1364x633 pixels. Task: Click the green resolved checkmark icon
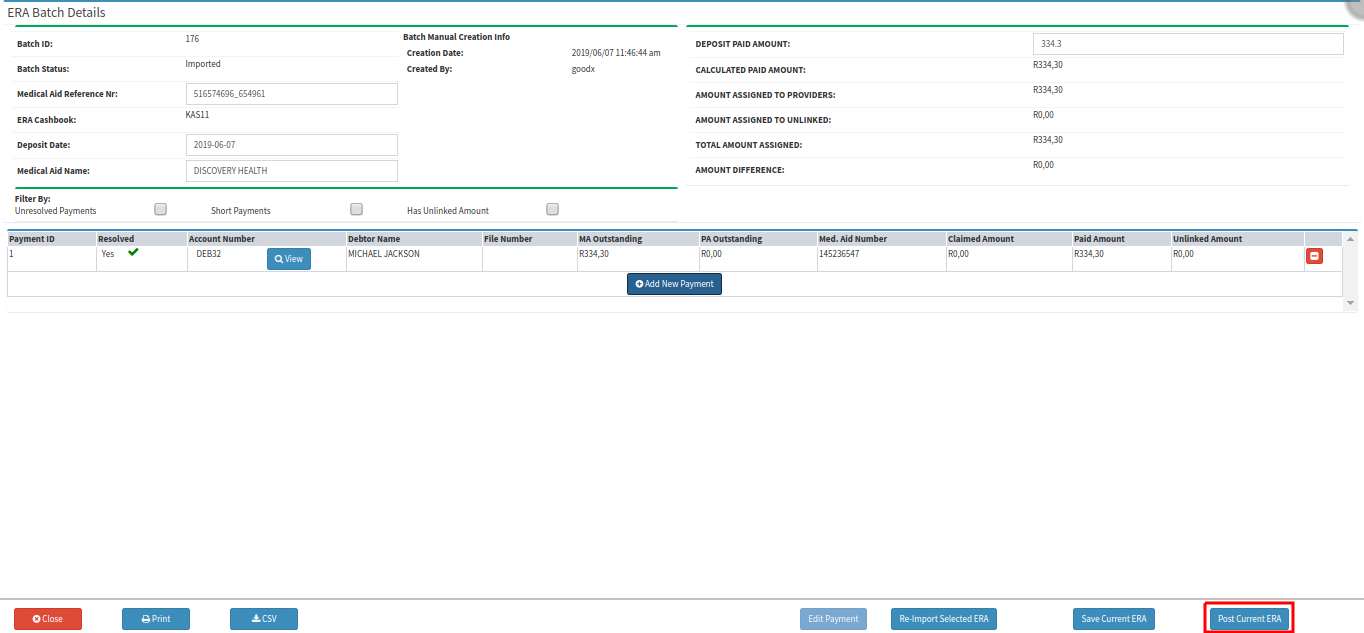coord(133,253)
